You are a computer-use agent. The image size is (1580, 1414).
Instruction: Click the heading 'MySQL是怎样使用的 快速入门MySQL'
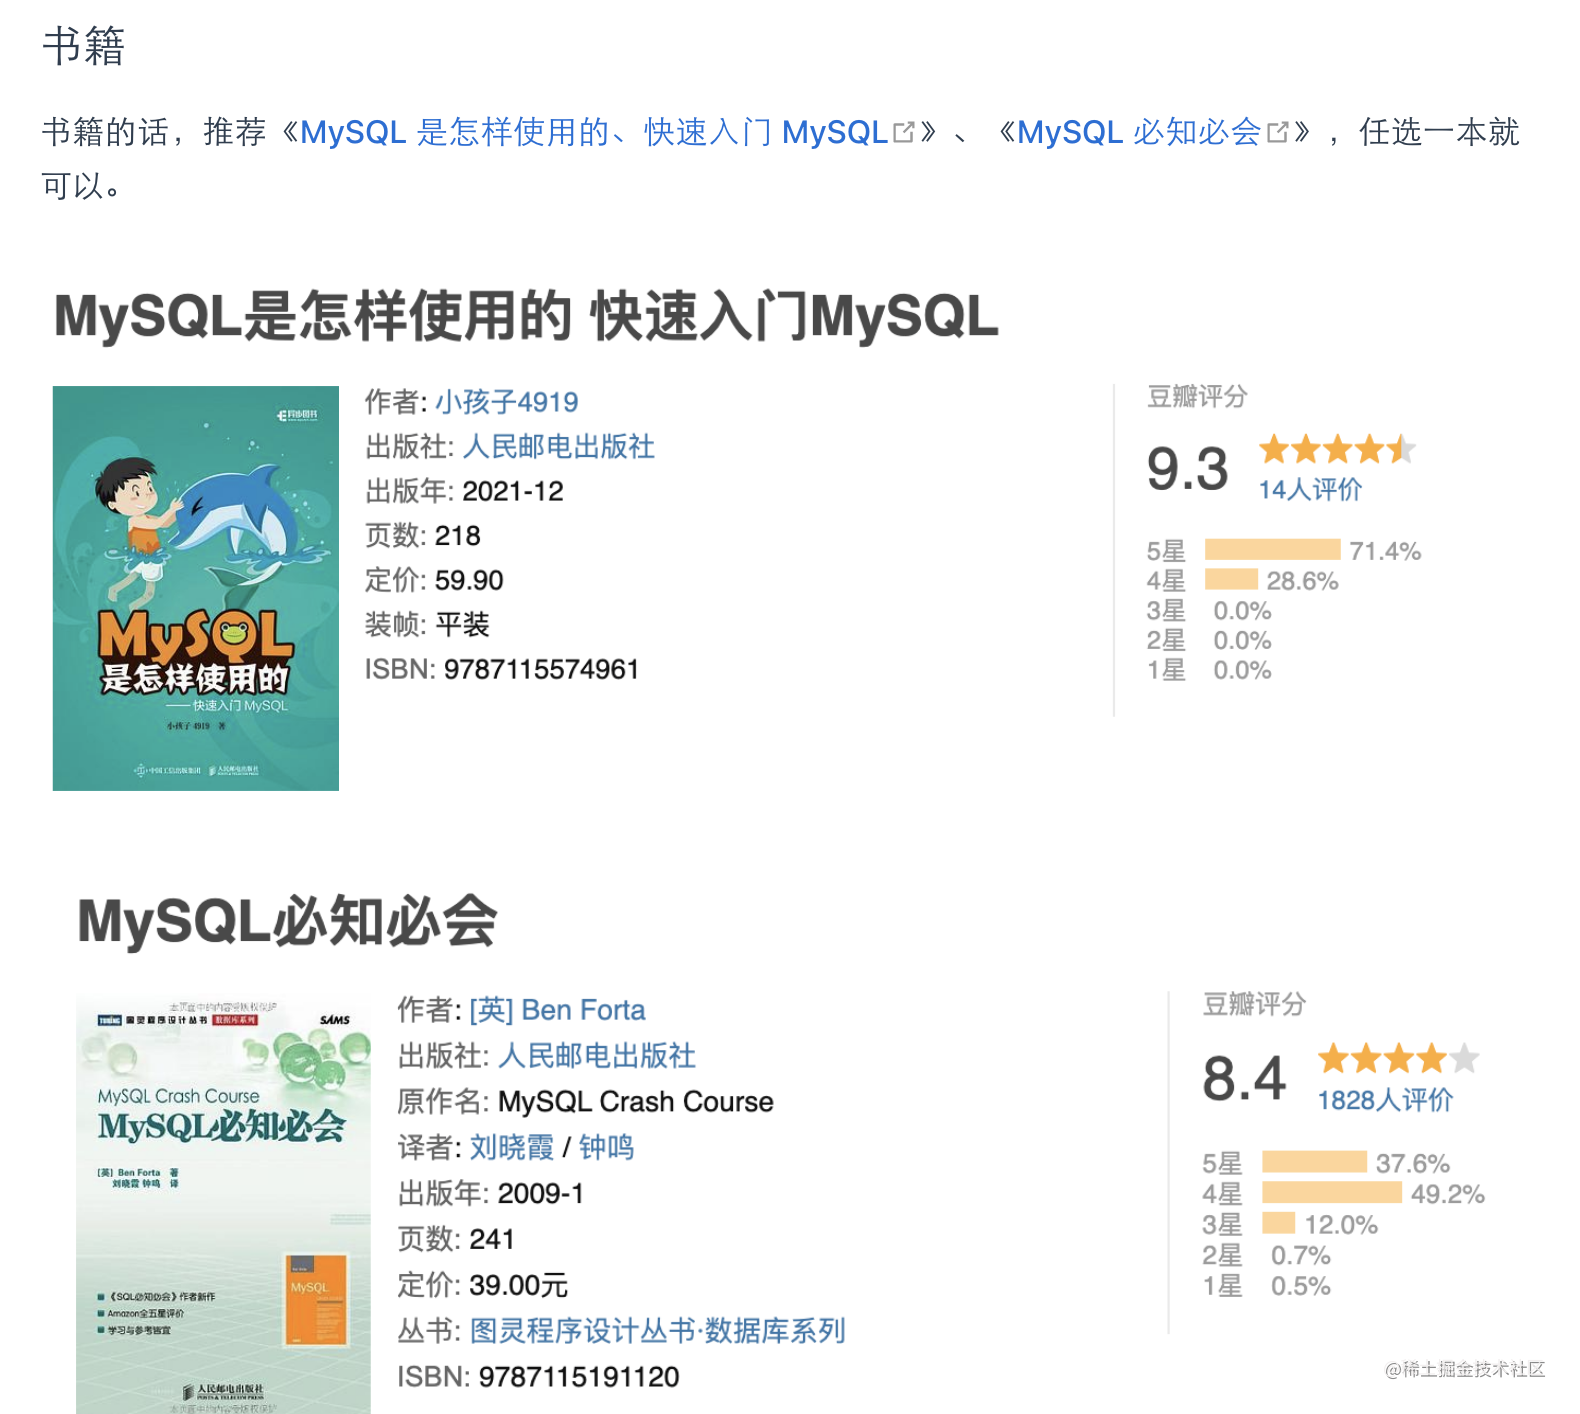[526, 316]
